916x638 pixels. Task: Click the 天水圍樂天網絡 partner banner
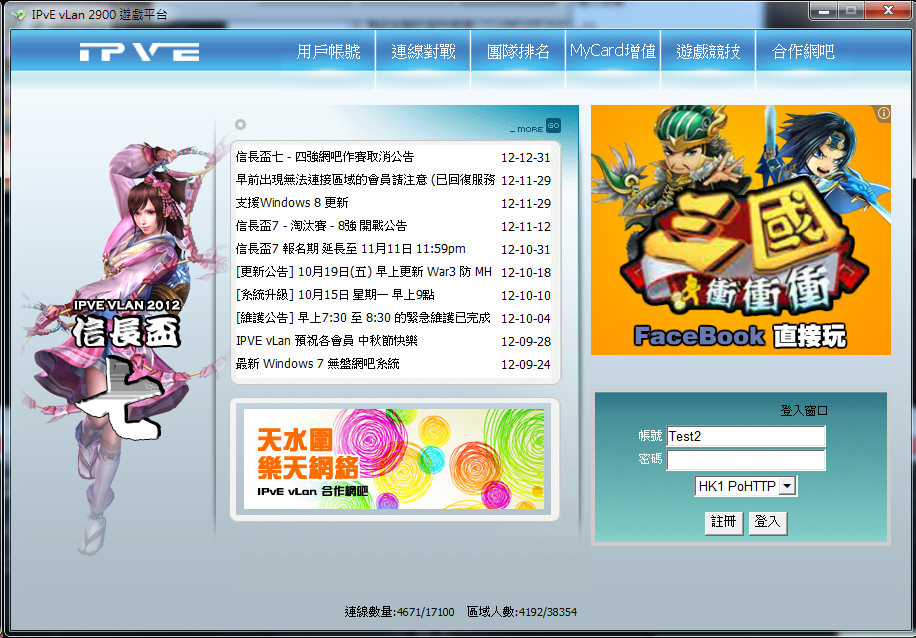click(394, 459)
